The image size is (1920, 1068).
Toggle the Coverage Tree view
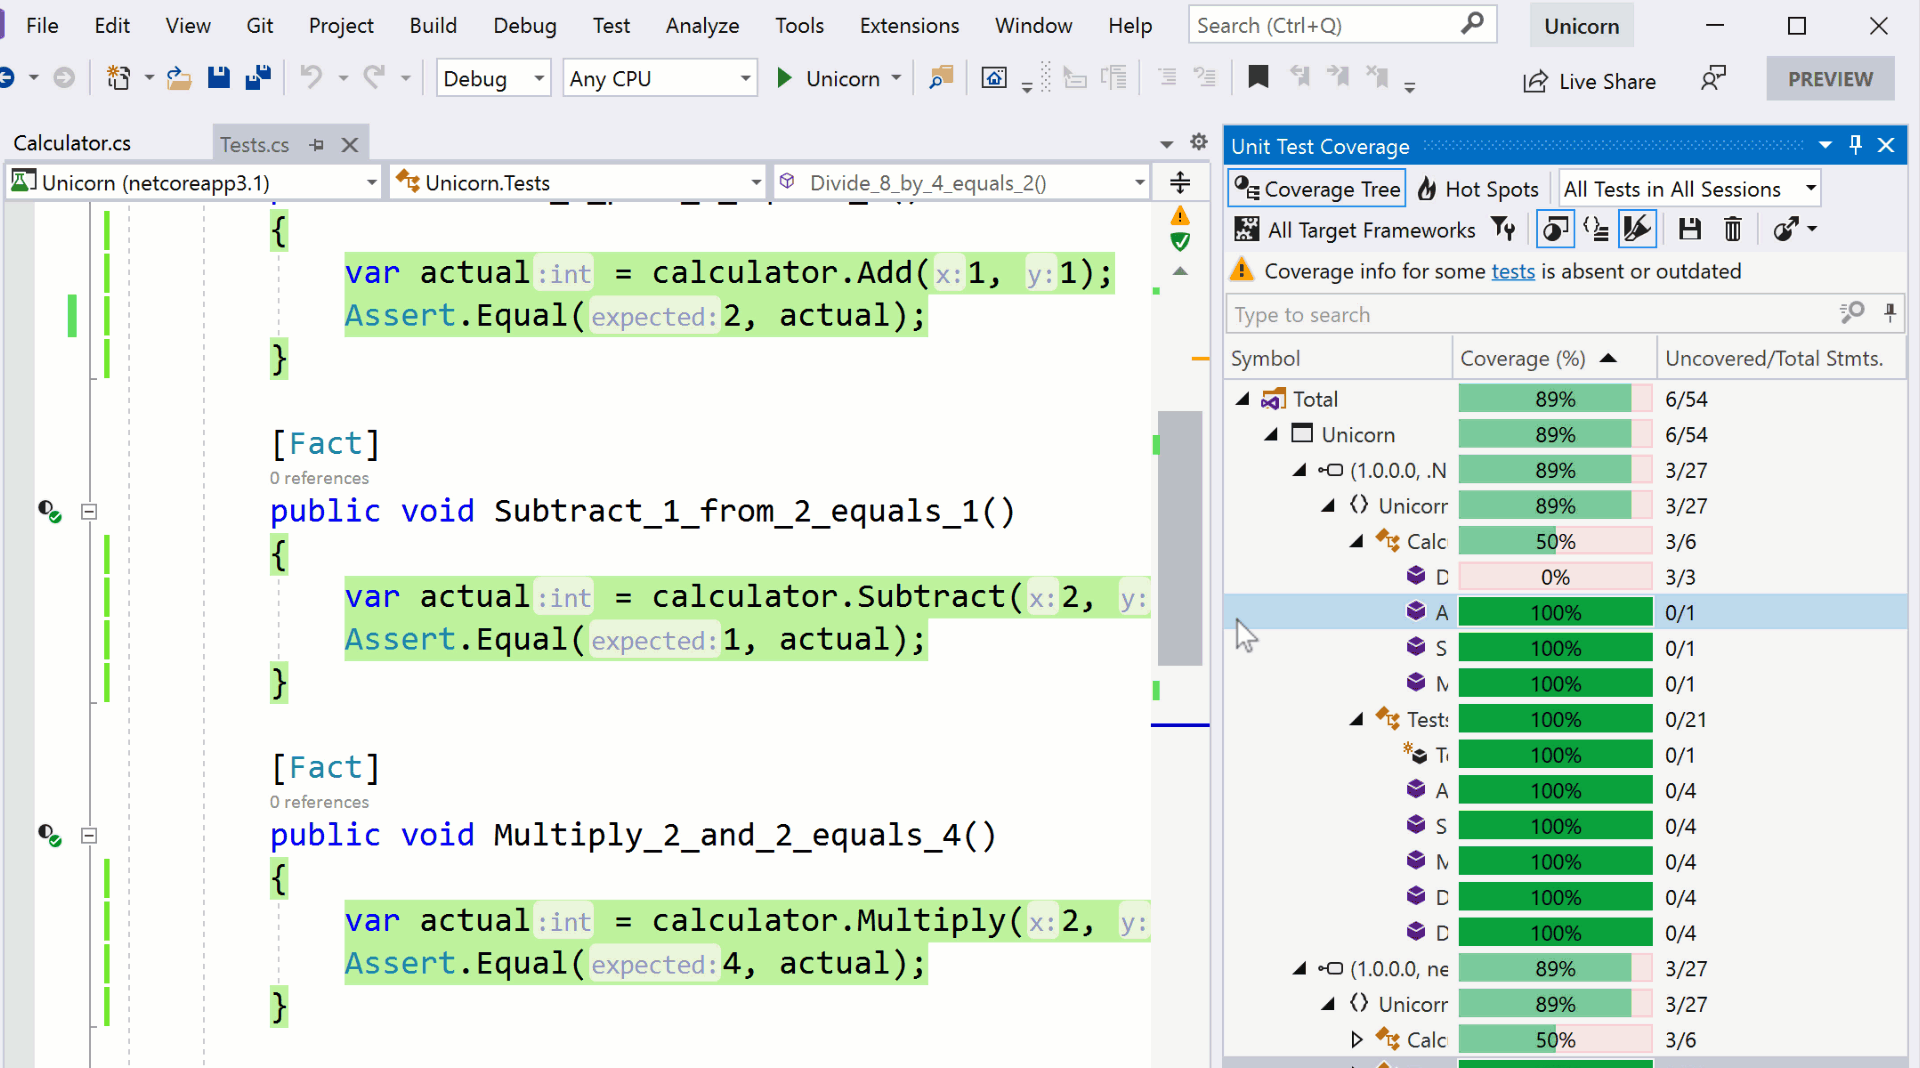point(1316,189)
